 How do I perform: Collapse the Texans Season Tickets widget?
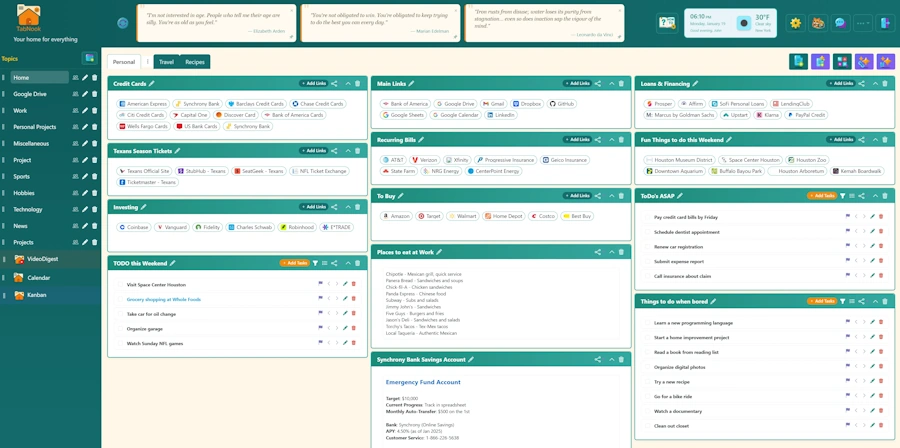(348, 151)
